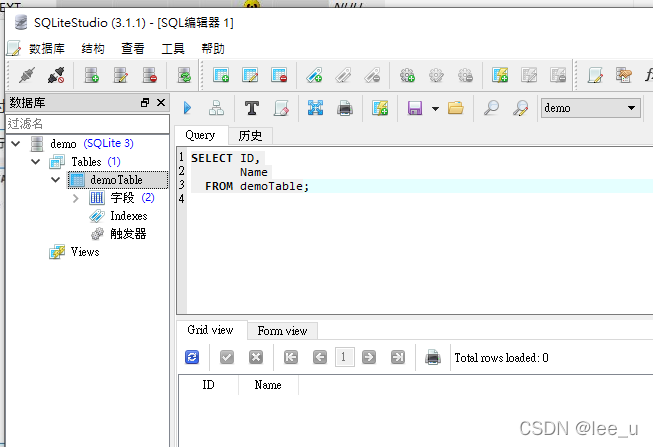
Task: Click the page number field
Action: point(344,357)
